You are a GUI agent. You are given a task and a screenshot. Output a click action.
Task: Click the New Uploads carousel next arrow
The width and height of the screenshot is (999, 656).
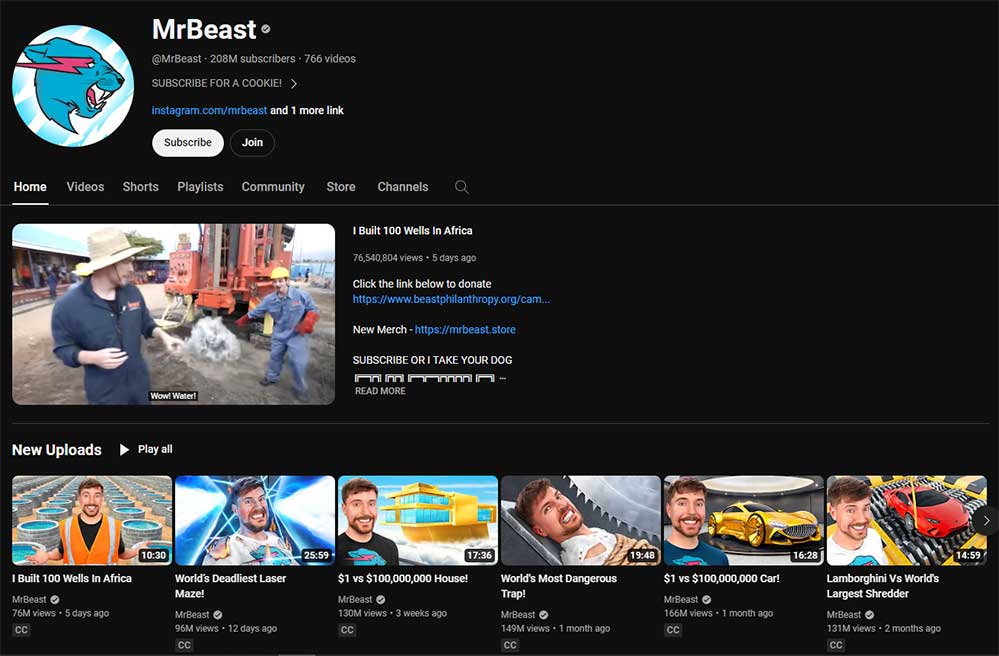(x=986, y=520)
